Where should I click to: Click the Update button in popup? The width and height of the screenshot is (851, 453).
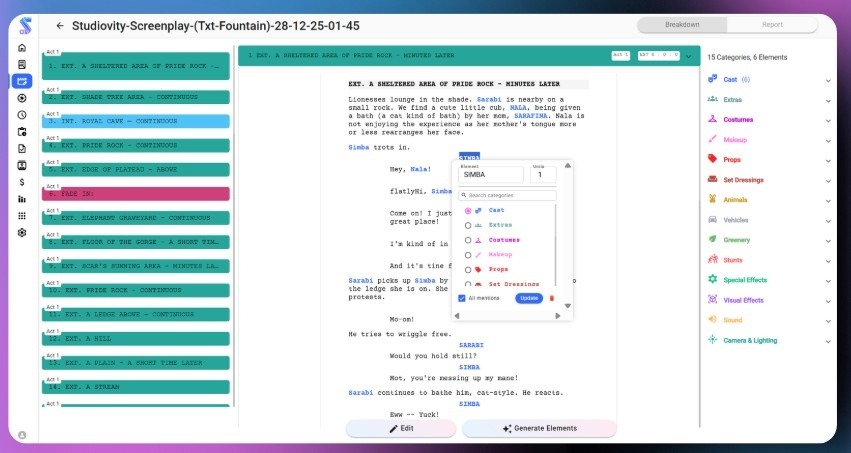coord(529,298)
